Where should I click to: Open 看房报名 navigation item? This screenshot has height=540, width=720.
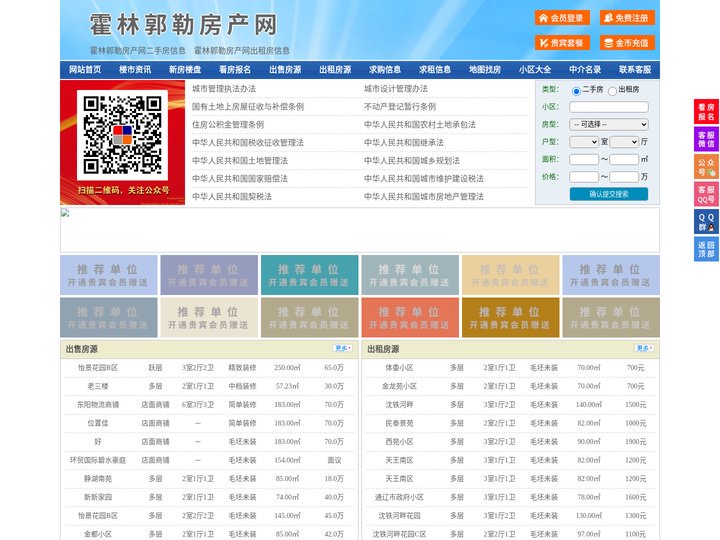235,70
